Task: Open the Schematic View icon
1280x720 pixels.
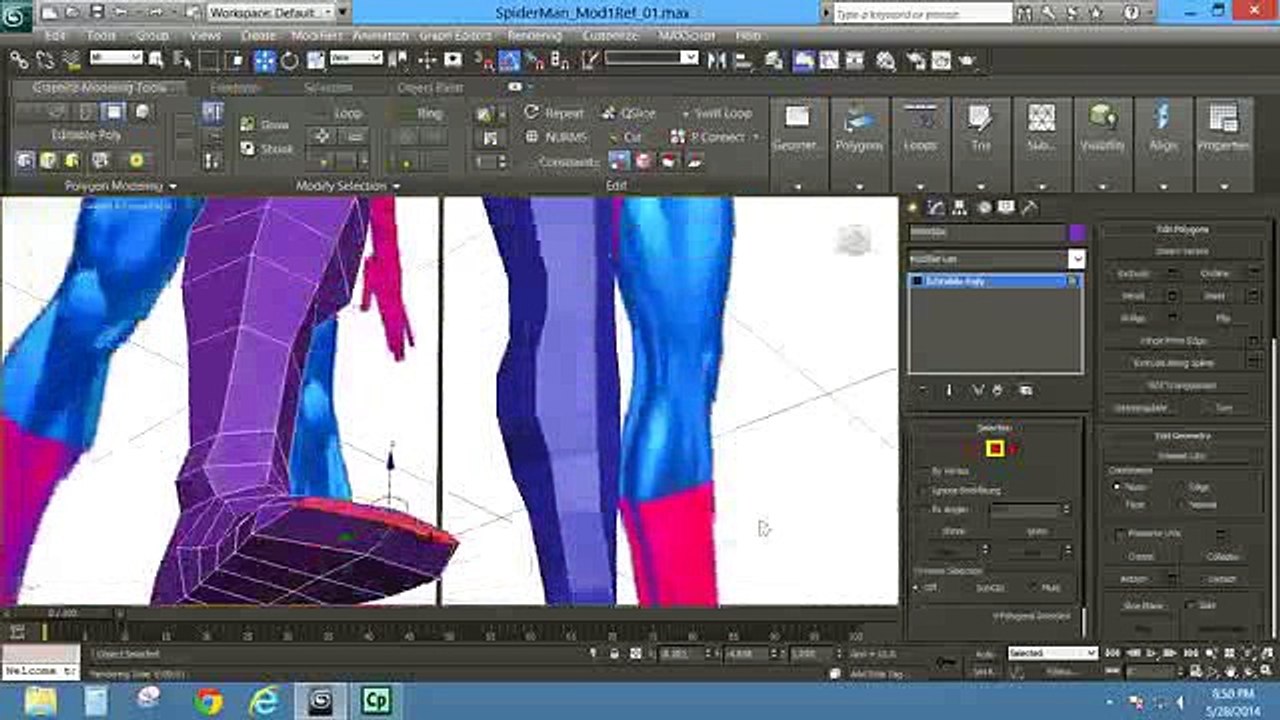Action: coord(857,60)
